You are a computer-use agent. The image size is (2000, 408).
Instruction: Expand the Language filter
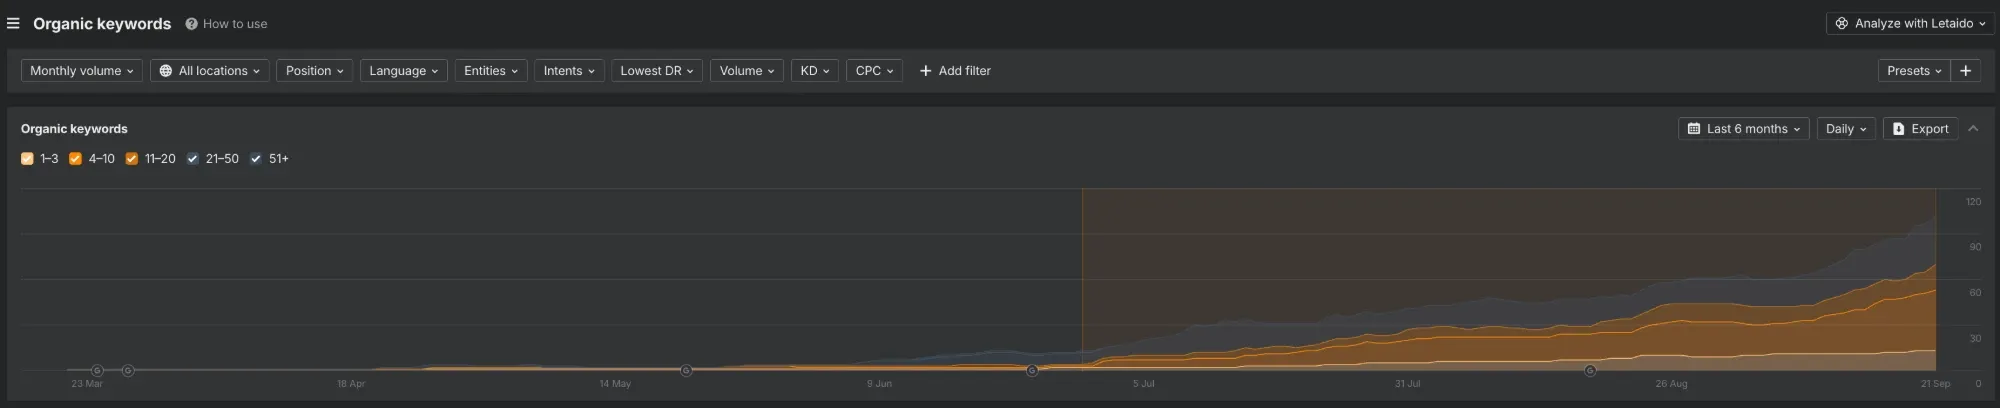click(x=404, y=71)
